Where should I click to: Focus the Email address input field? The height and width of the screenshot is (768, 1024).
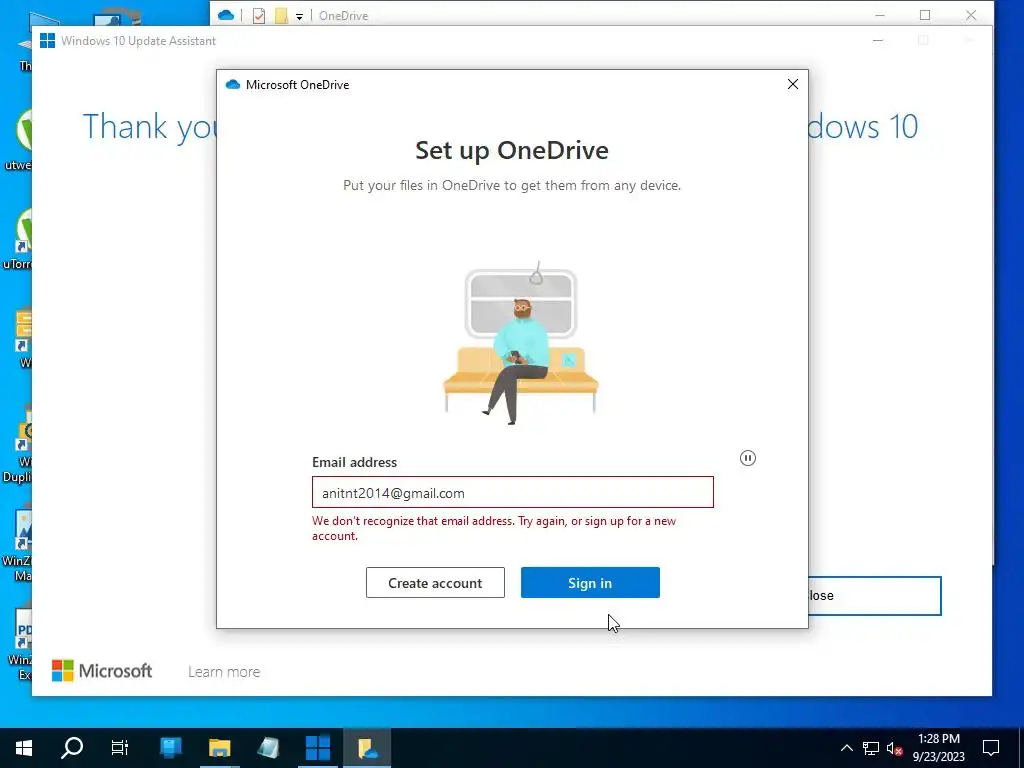click(513, 492)
